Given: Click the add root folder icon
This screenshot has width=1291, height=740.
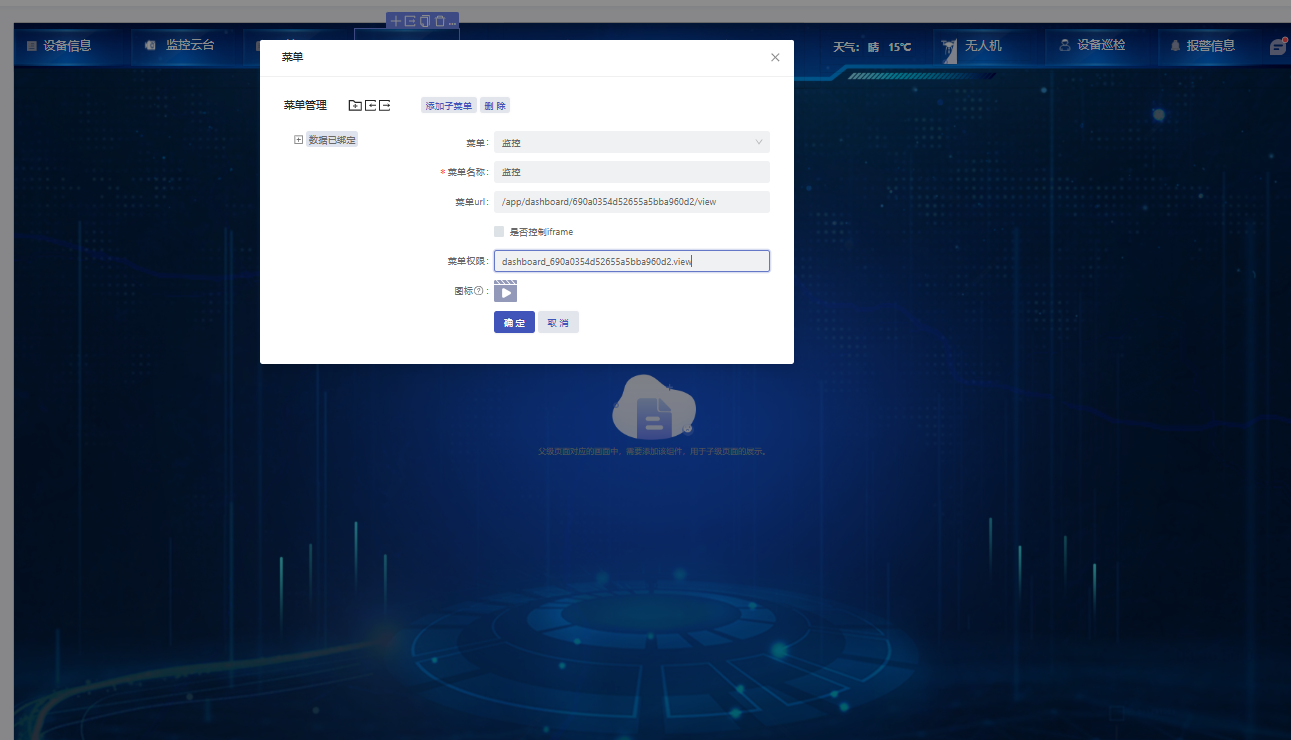Looking at the screenshot, I should pos(355,105).
